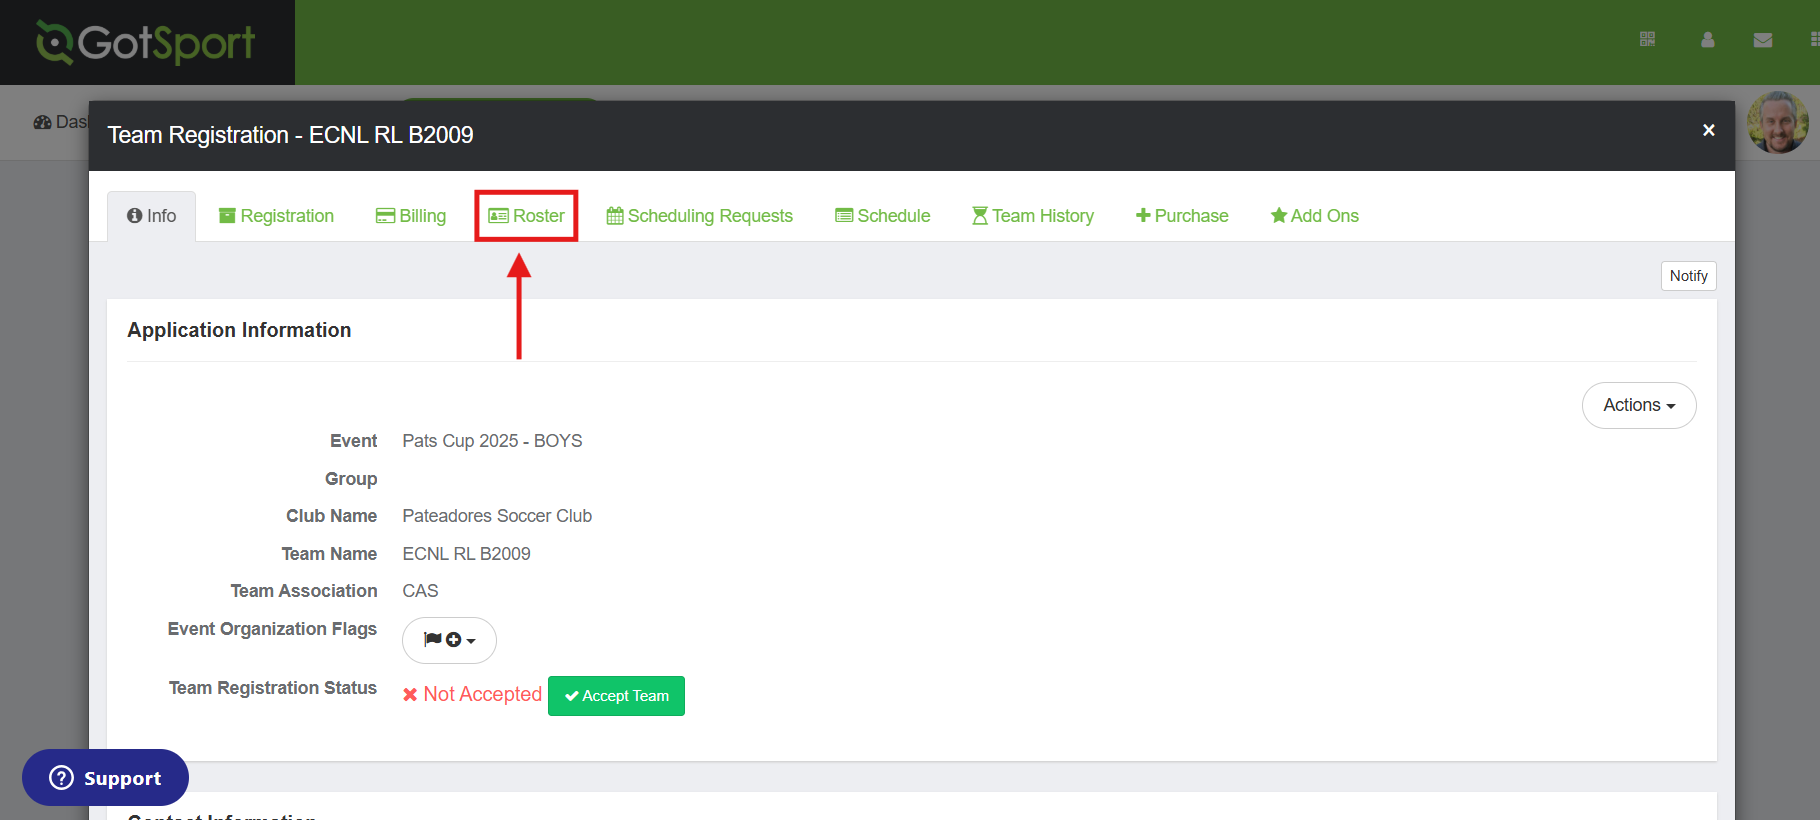Image resolution: width=1820 pixels, height=820 pixels.
Task: Open the Scheduling Requests tab
Action: pos(699,216)
